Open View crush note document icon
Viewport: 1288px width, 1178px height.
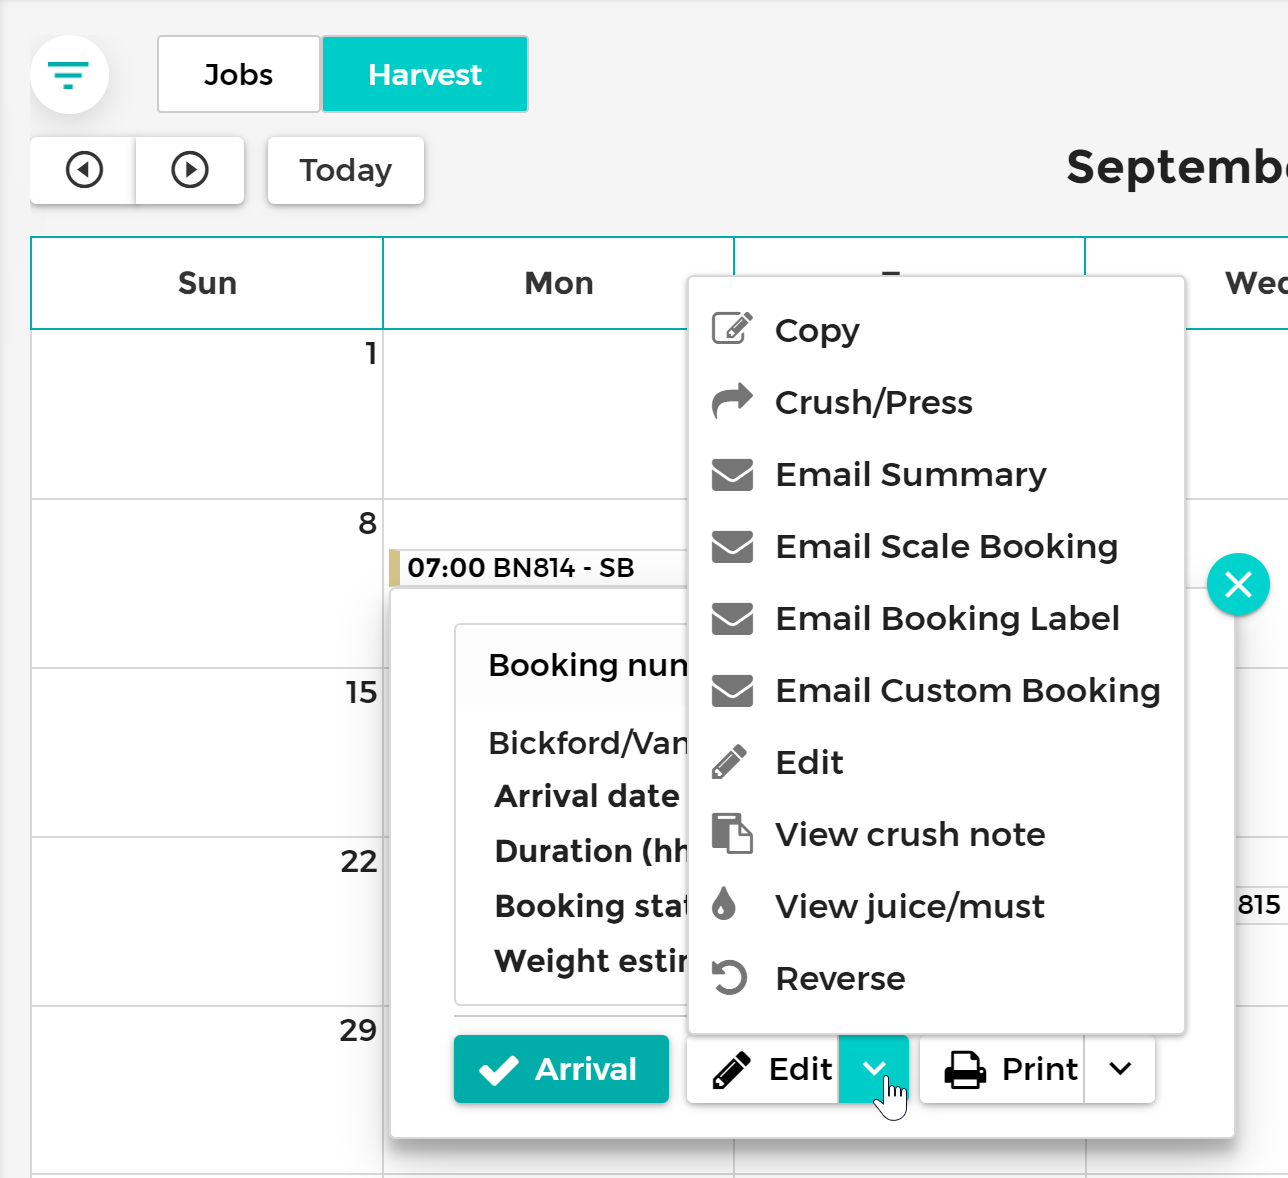click(732, 833)
